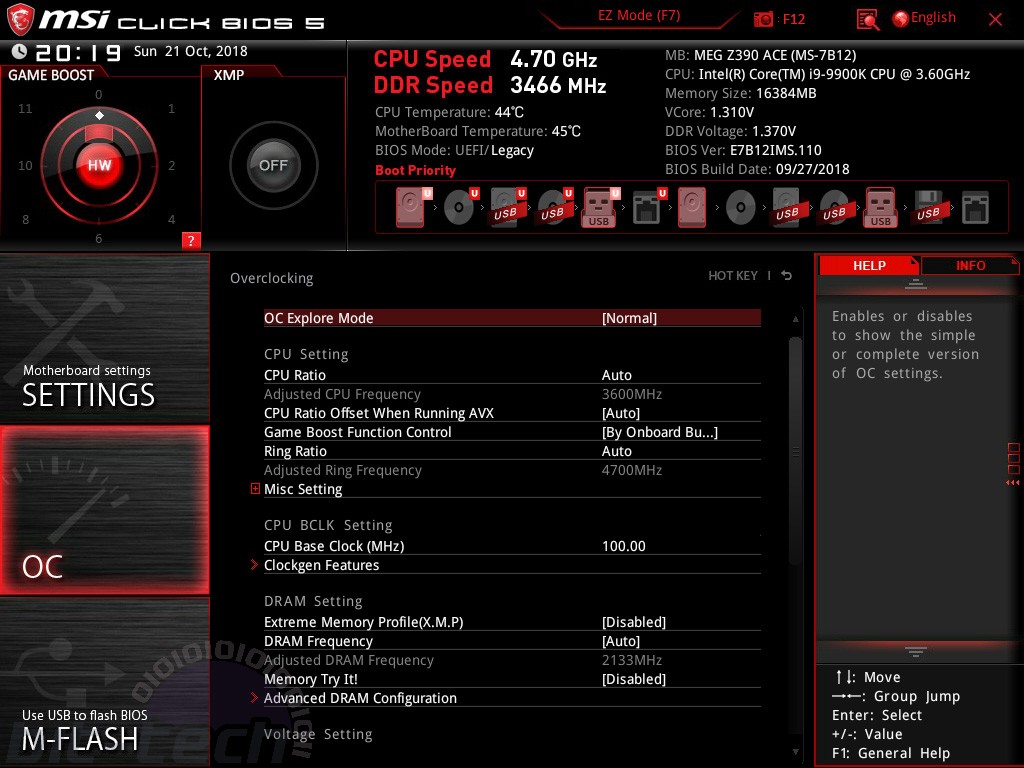Image resolution: width=1024 pixels, height=768 pixels.
Task: Select the UEFI network boot icon
Action: [x=648, y=207]
